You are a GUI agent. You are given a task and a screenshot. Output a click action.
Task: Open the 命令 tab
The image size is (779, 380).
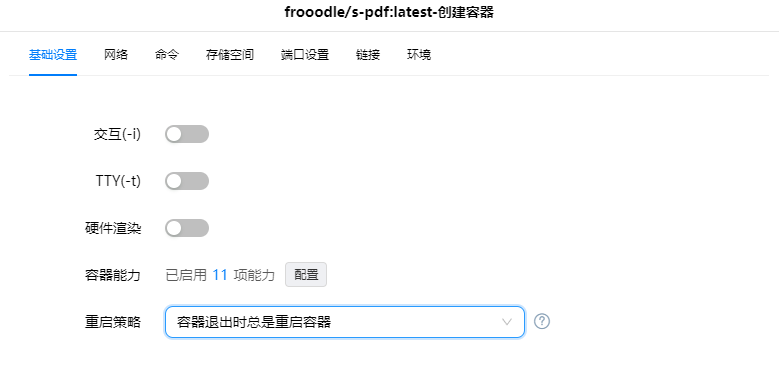click(x=167, y=55)
